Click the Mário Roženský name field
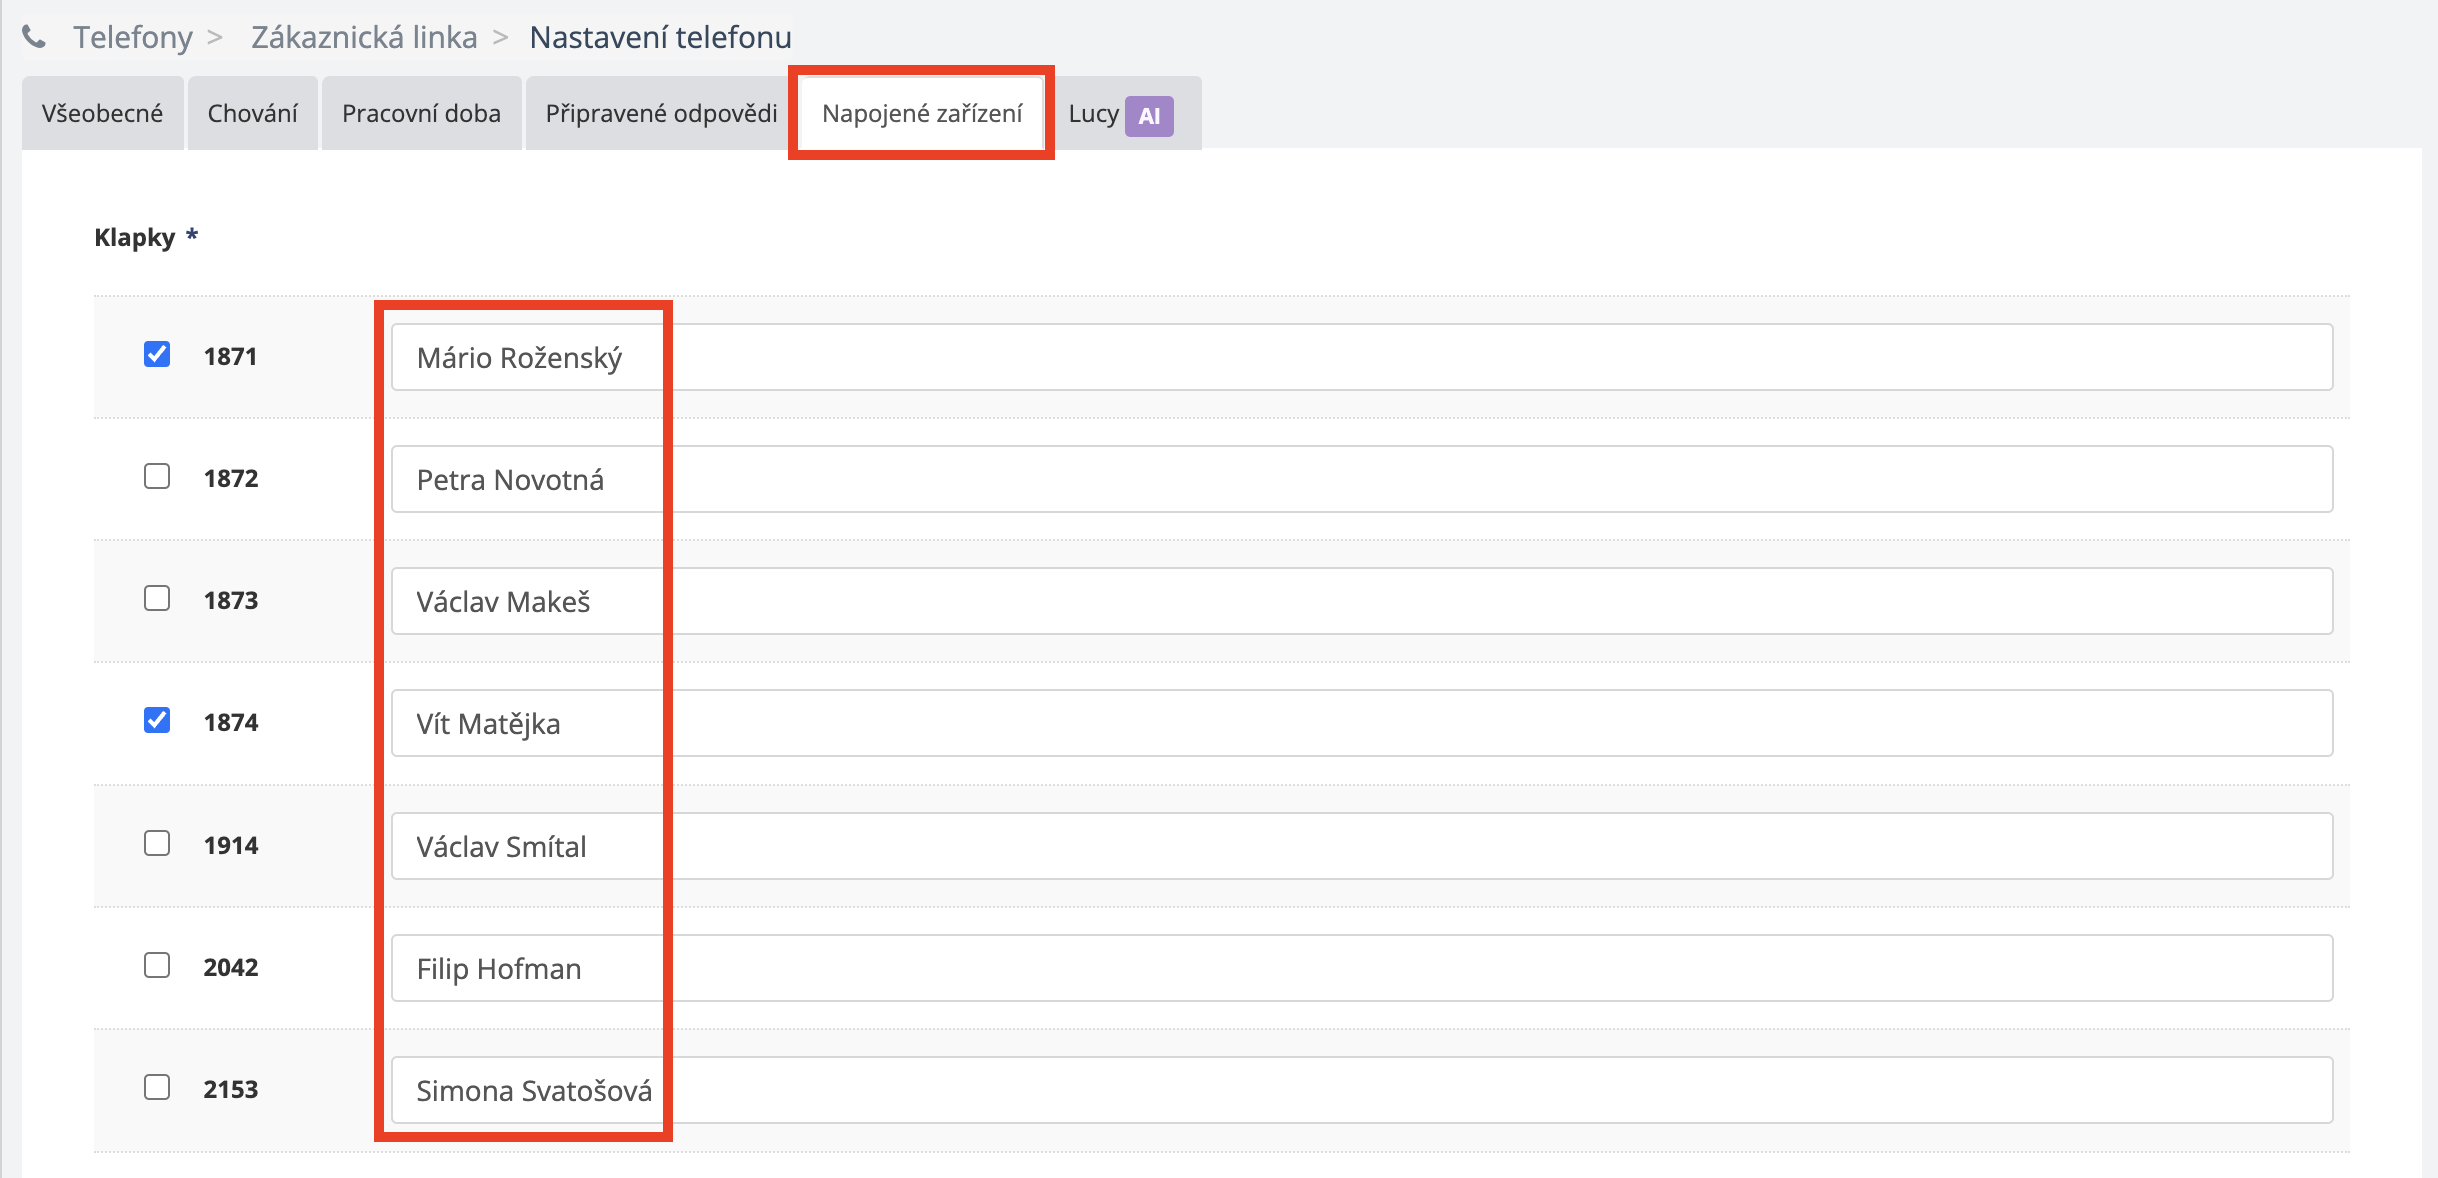This screenshot has height=1178, width=2438. tap(1360, 357)
